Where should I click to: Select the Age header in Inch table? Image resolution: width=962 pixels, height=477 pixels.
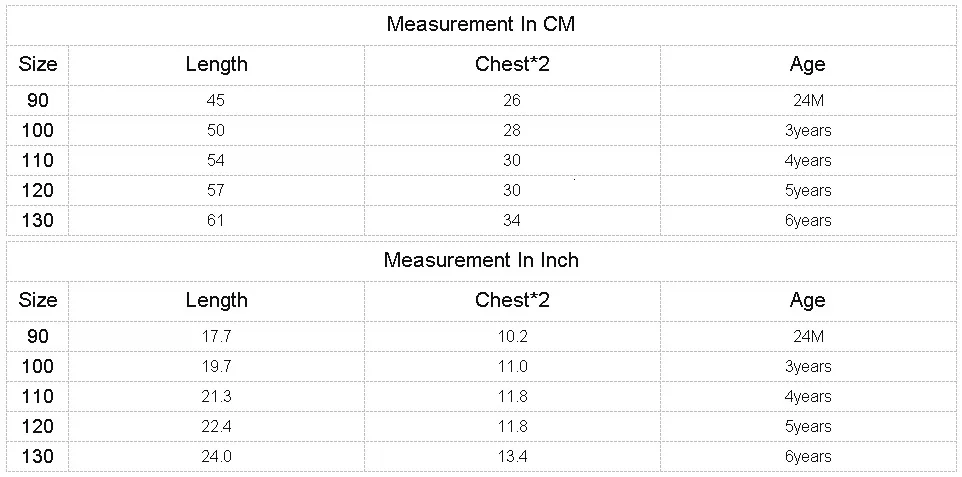pos(807,300)
